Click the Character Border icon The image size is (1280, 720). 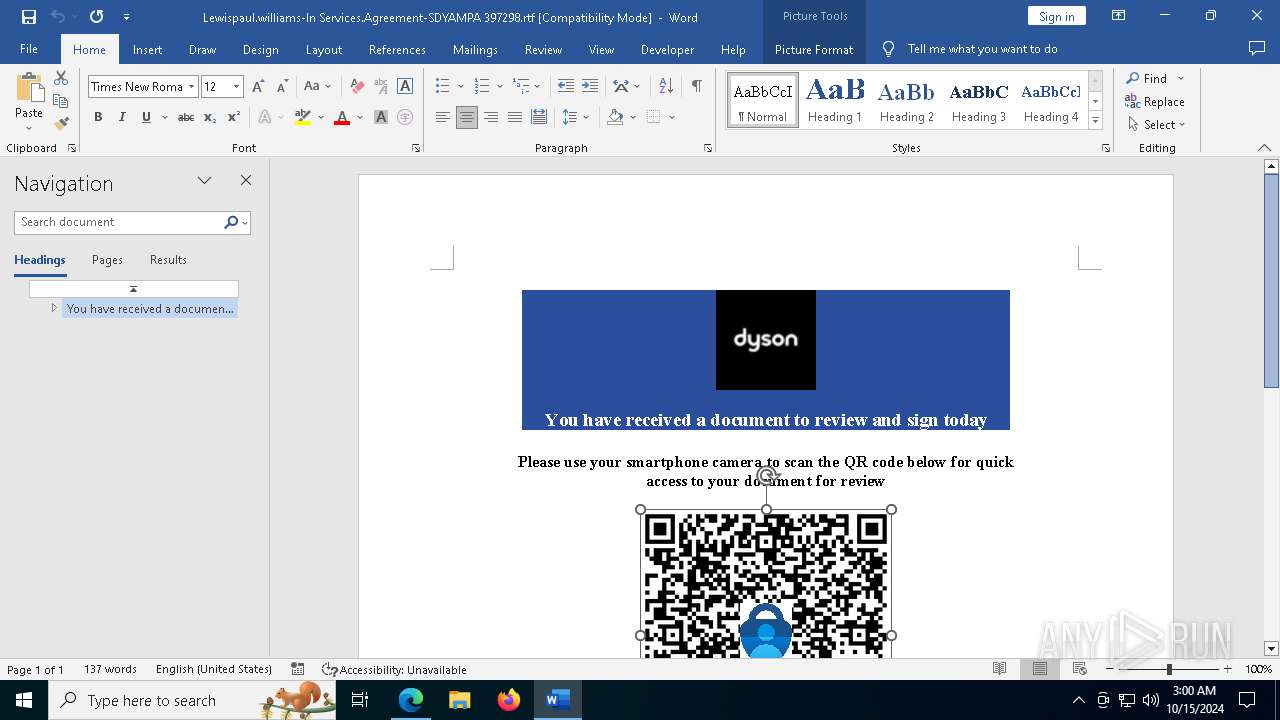point(405,86)
